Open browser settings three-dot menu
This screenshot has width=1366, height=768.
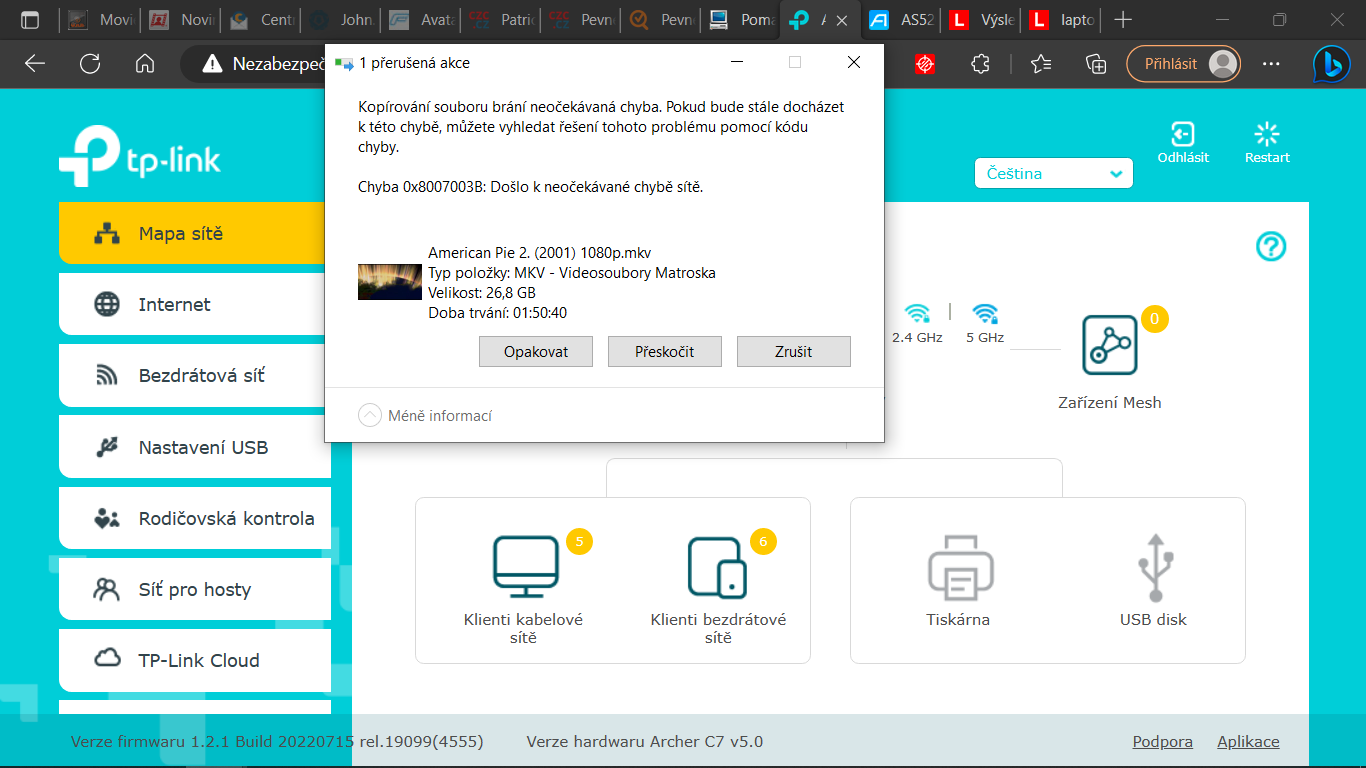pyautogui.click(x=1271, y=64)
